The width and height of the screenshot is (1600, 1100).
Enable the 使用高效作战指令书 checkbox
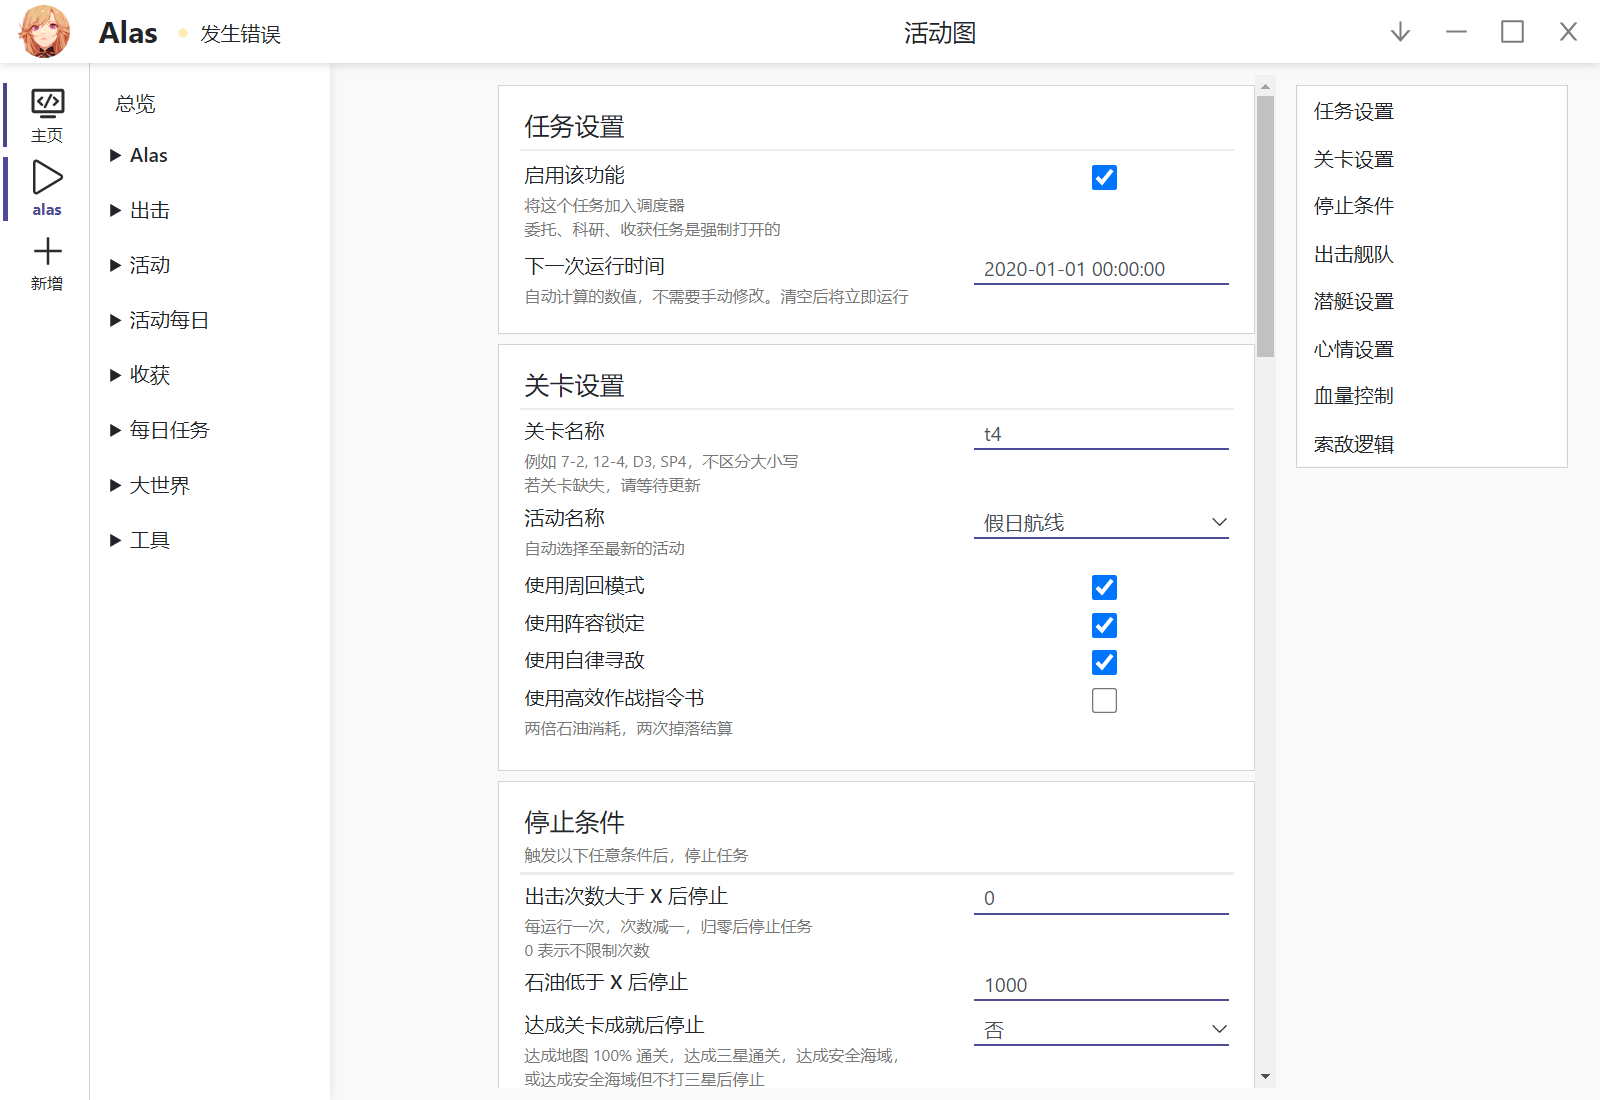point(1104,700)
